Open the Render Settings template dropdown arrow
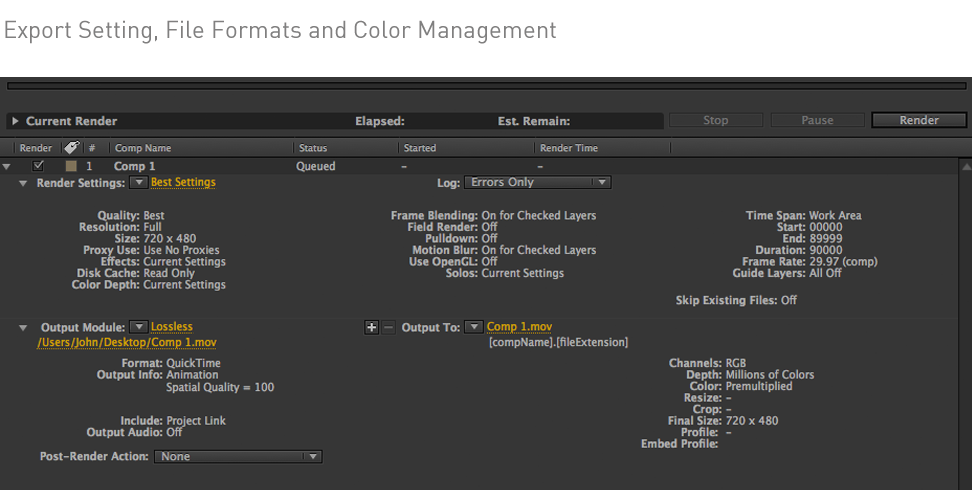Viewport: 972px width, 490px height. [x=138, y=182]
